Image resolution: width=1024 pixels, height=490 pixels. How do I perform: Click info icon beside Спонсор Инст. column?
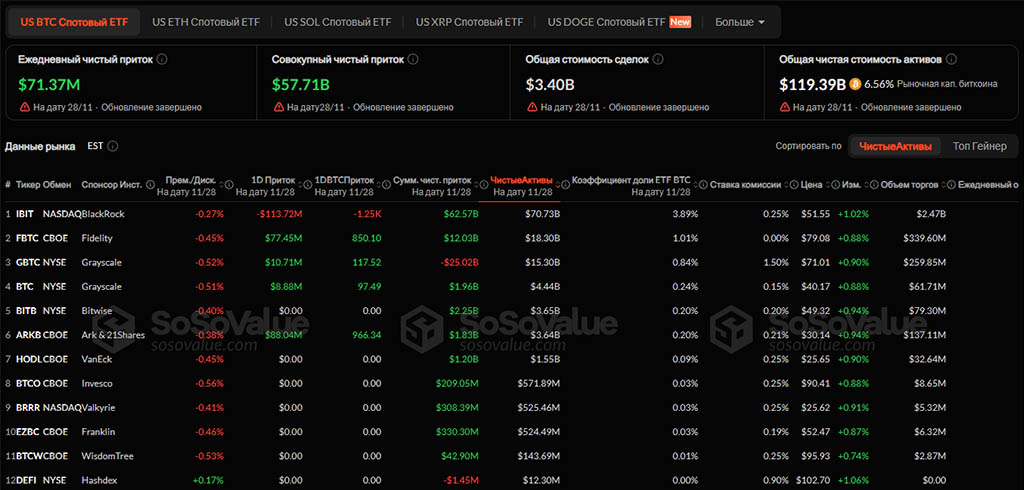coord(148,185)
